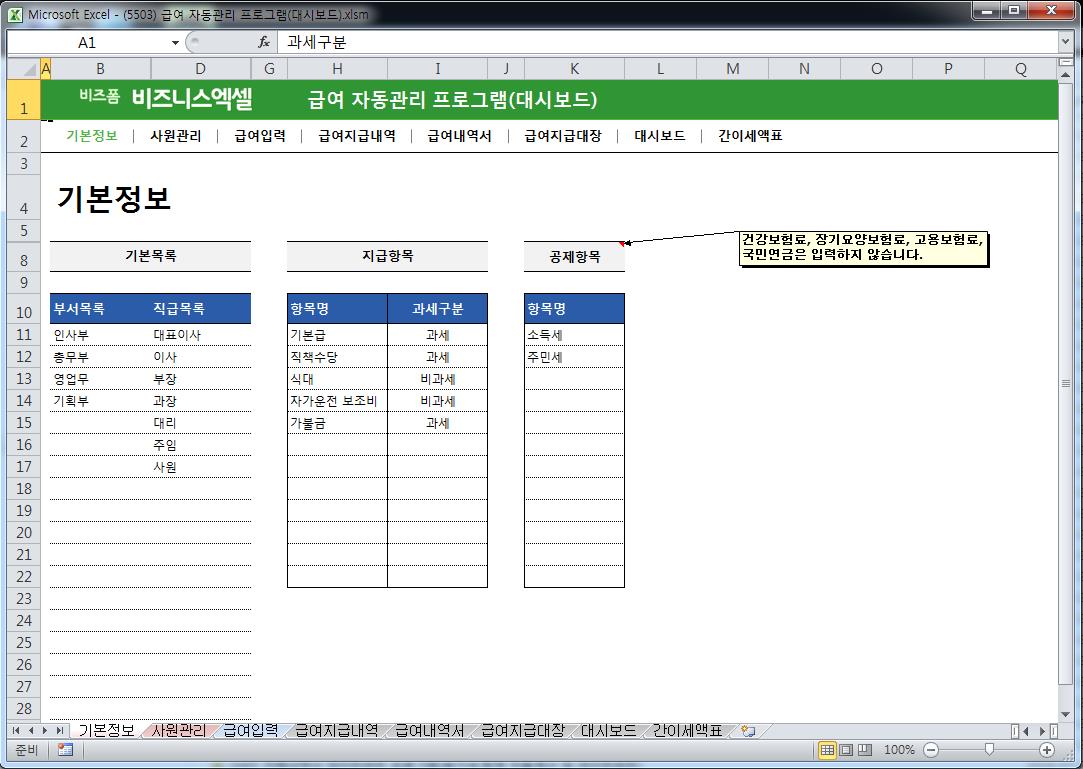The width and height of the screenshot is (1083, 769).
Task: Jump to last sheet with navigation arrow
Action: [x=60, y=730]
